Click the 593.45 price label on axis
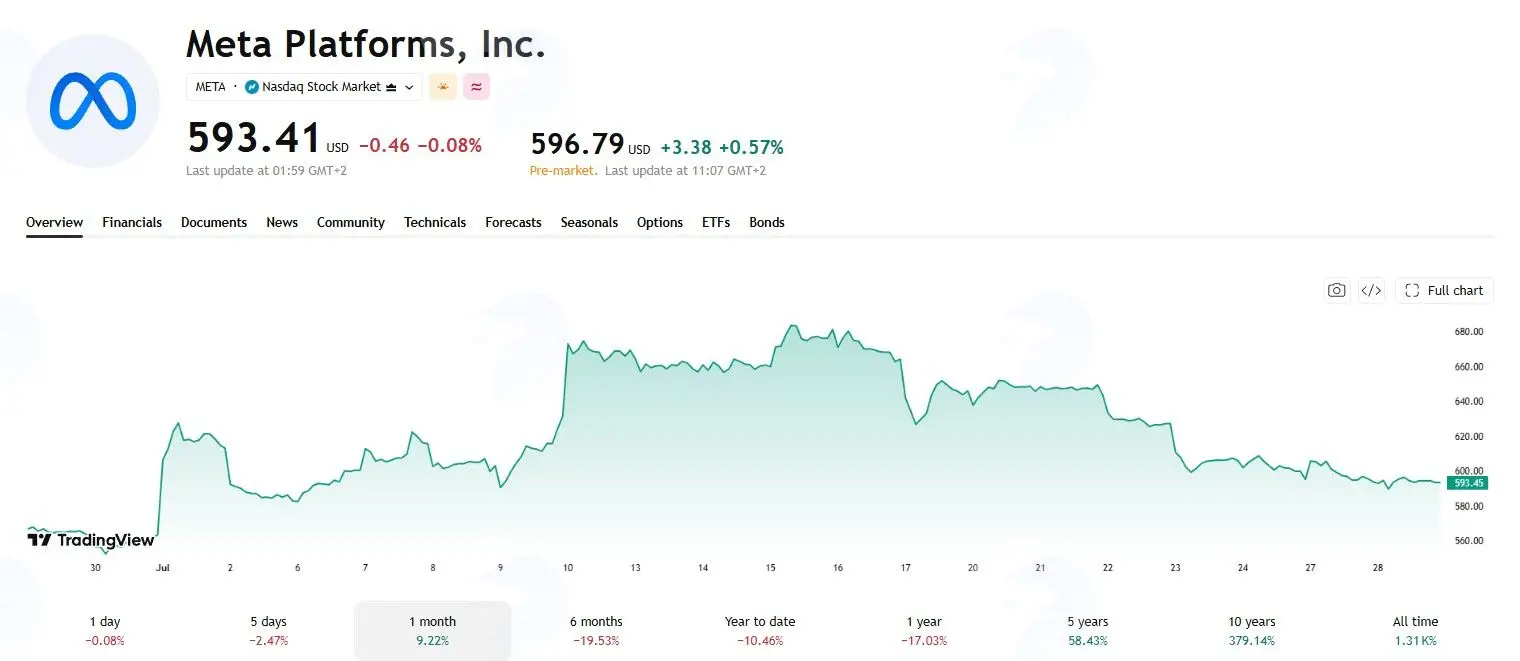 (x=1467, y=483)
